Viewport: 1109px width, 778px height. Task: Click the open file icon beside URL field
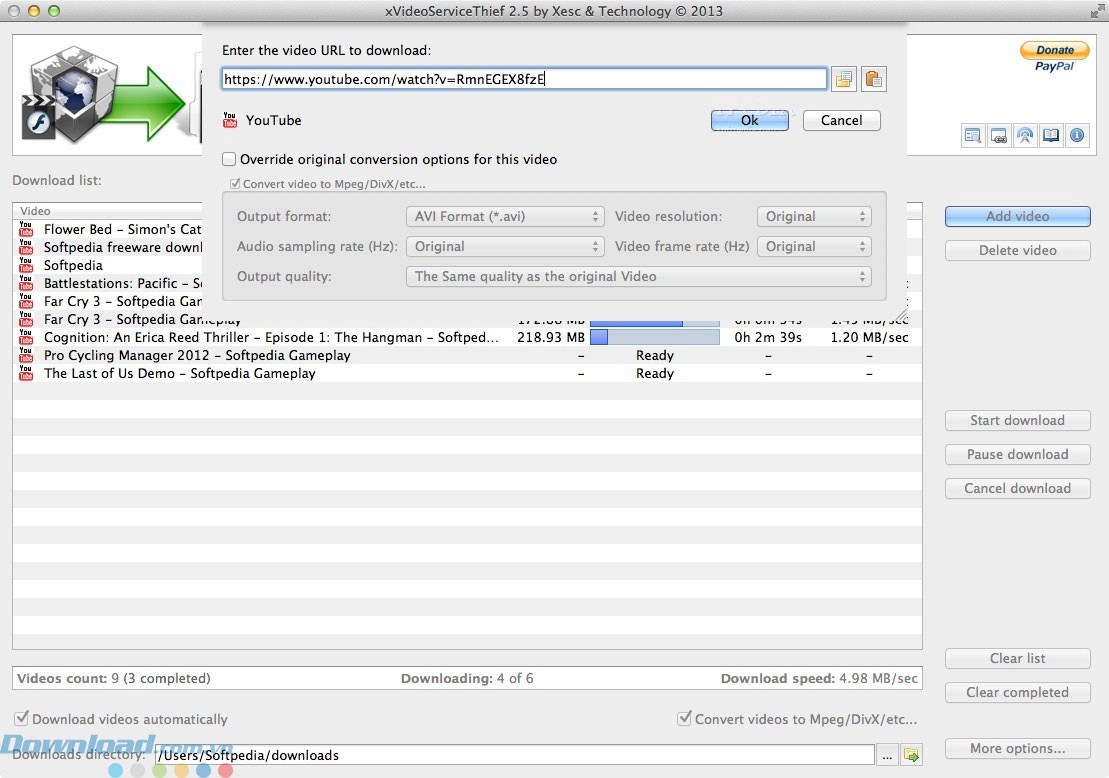844,78
